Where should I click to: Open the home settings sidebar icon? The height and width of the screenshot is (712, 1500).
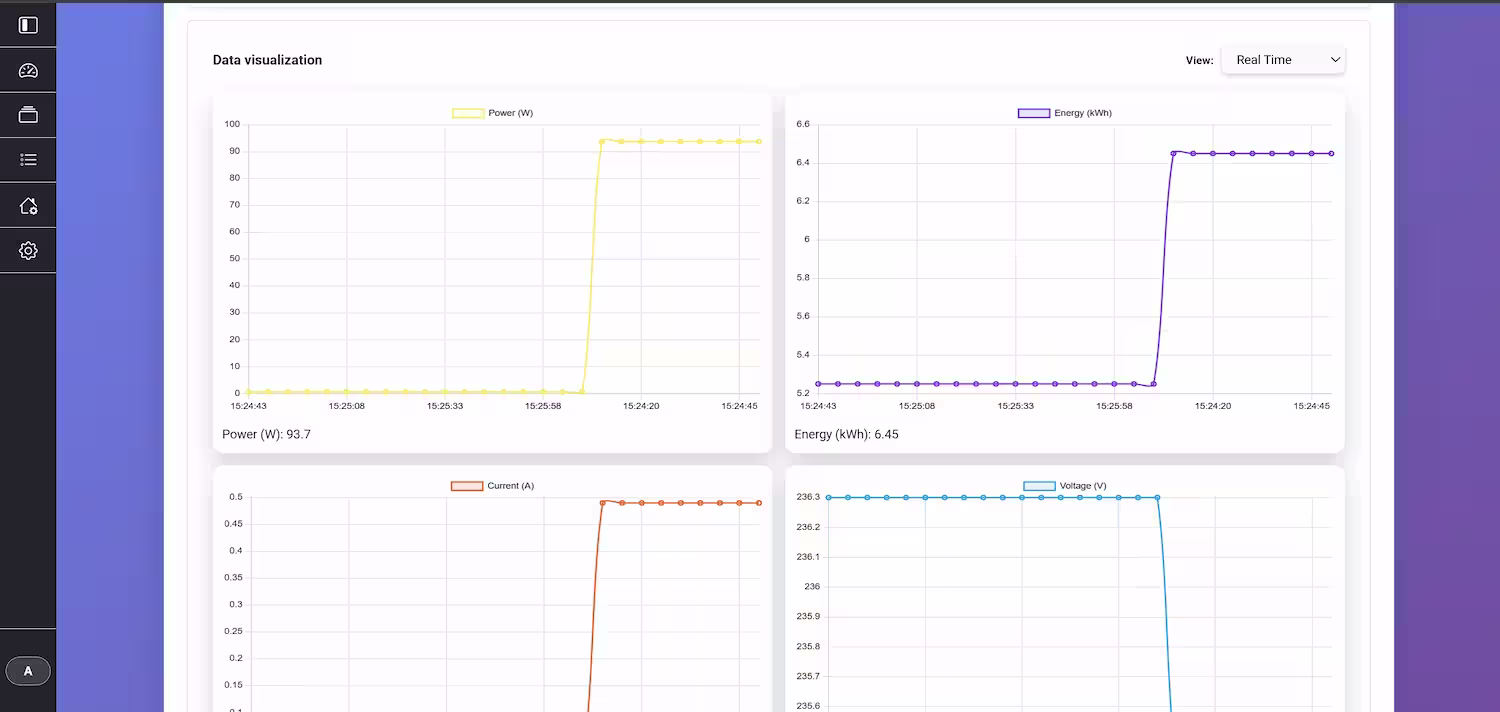(28, 206)
